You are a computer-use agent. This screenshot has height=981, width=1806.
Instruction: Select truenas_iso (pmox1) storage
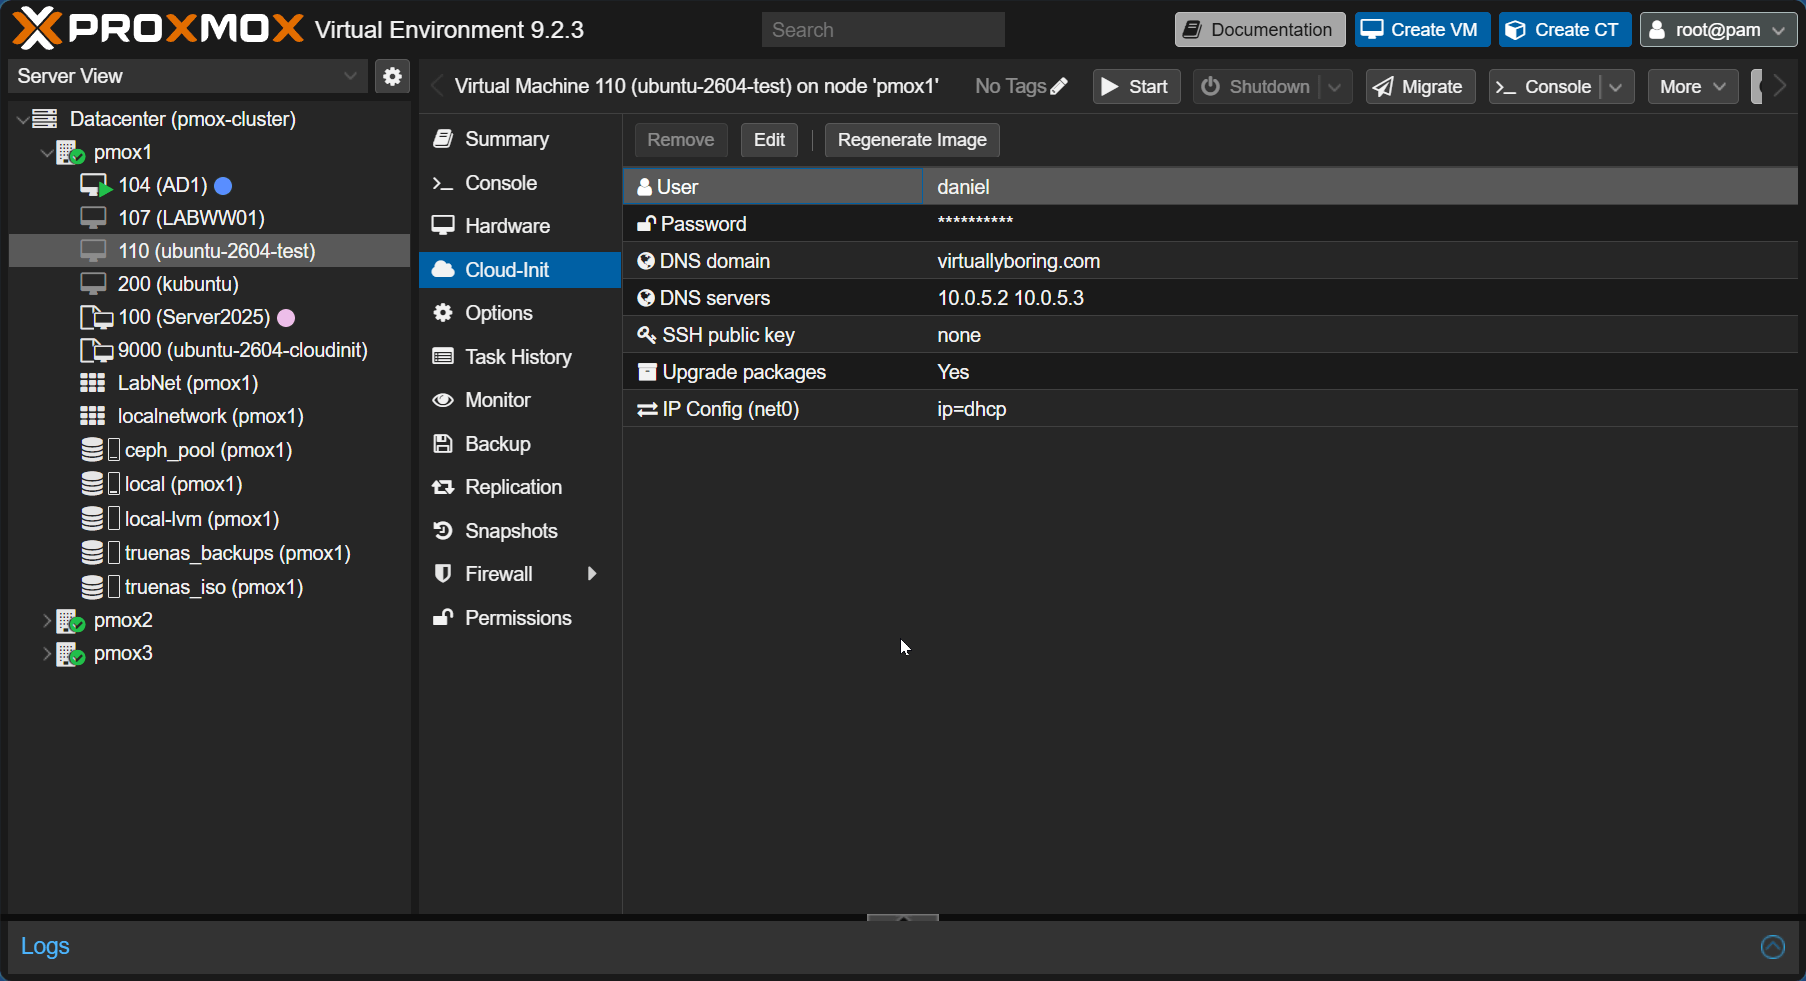coord(213,587)
